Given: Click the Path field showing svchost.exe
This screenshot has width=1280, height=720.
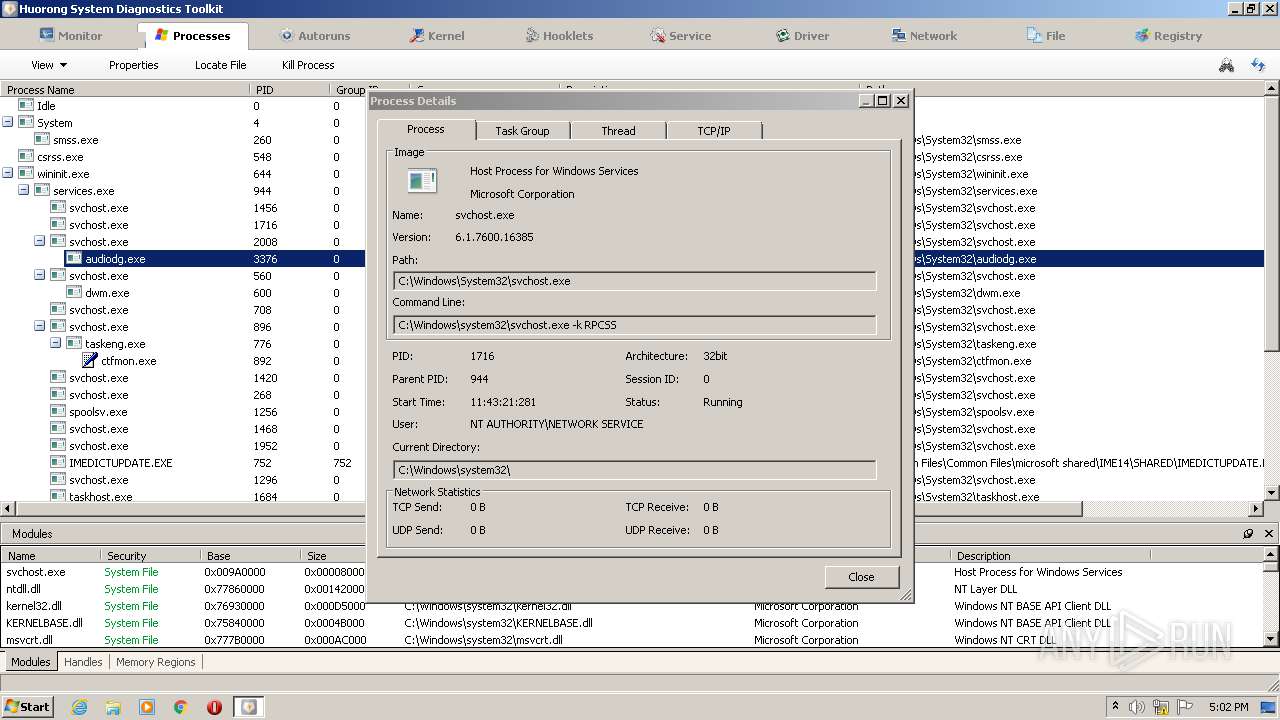Looking at the screenshot, I should [x=634, y=281].
